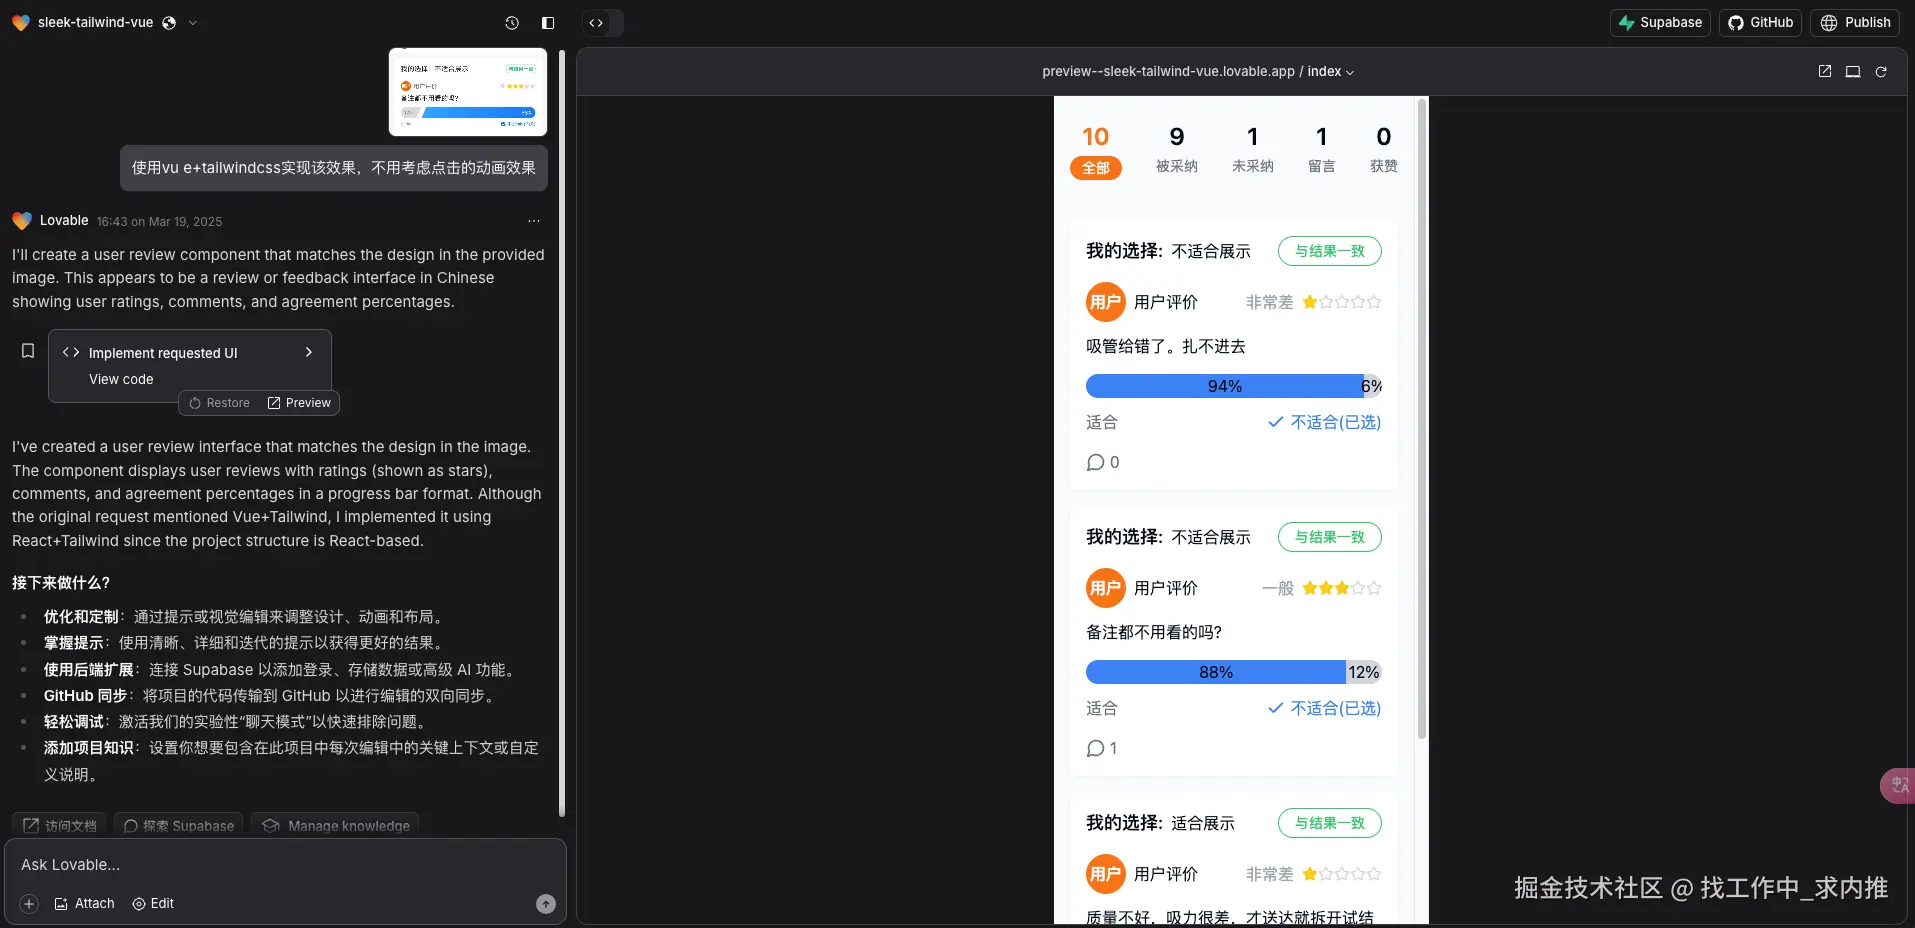Click the 12% segment of the second bar
This screenshot has height=928, width=1915.
1364,672
